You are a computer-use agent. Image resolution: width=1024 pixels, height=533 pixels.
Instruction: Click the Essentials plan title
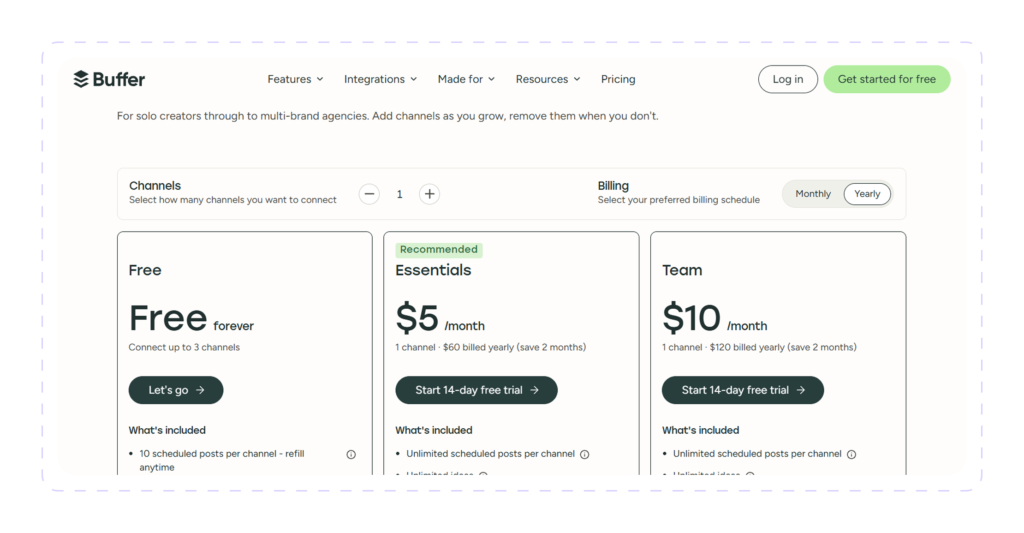pyautogui.click(x=433, y=270)
